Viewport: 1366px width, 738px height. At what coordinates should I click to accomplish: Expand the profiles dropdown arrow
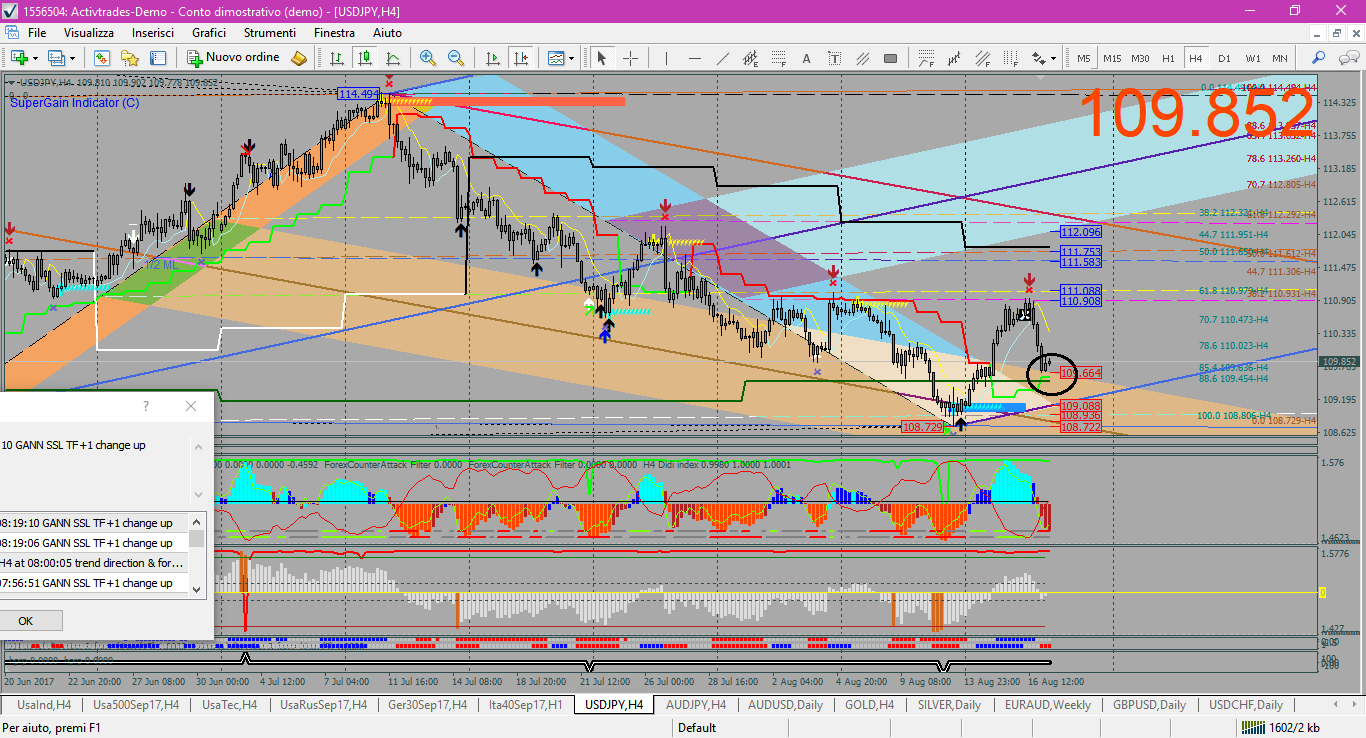pyautogui.click(x=72, y=58)
